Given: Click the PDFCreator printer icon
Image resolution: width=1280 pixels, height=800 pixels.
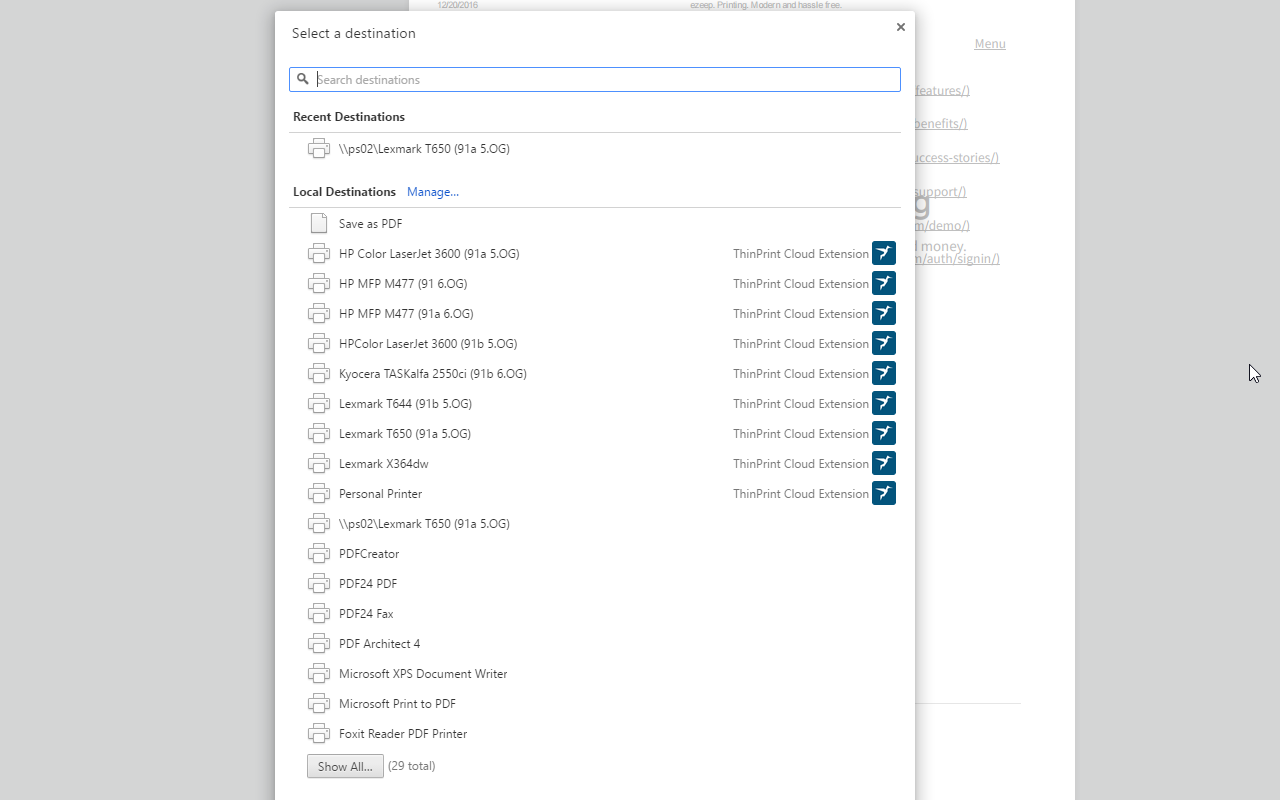Looking at the screenshot, I should pyautogui.click(x=319, y=553).
